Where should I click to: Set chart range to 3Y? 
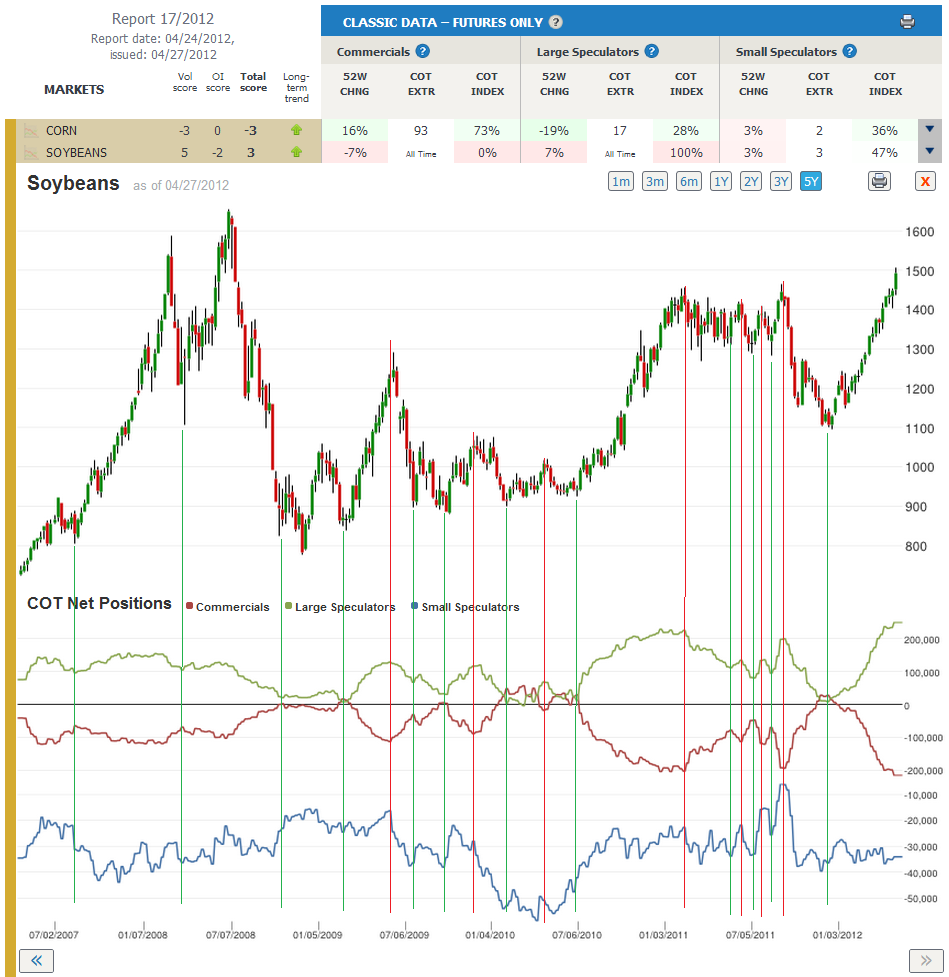click(x=781, y=181)
